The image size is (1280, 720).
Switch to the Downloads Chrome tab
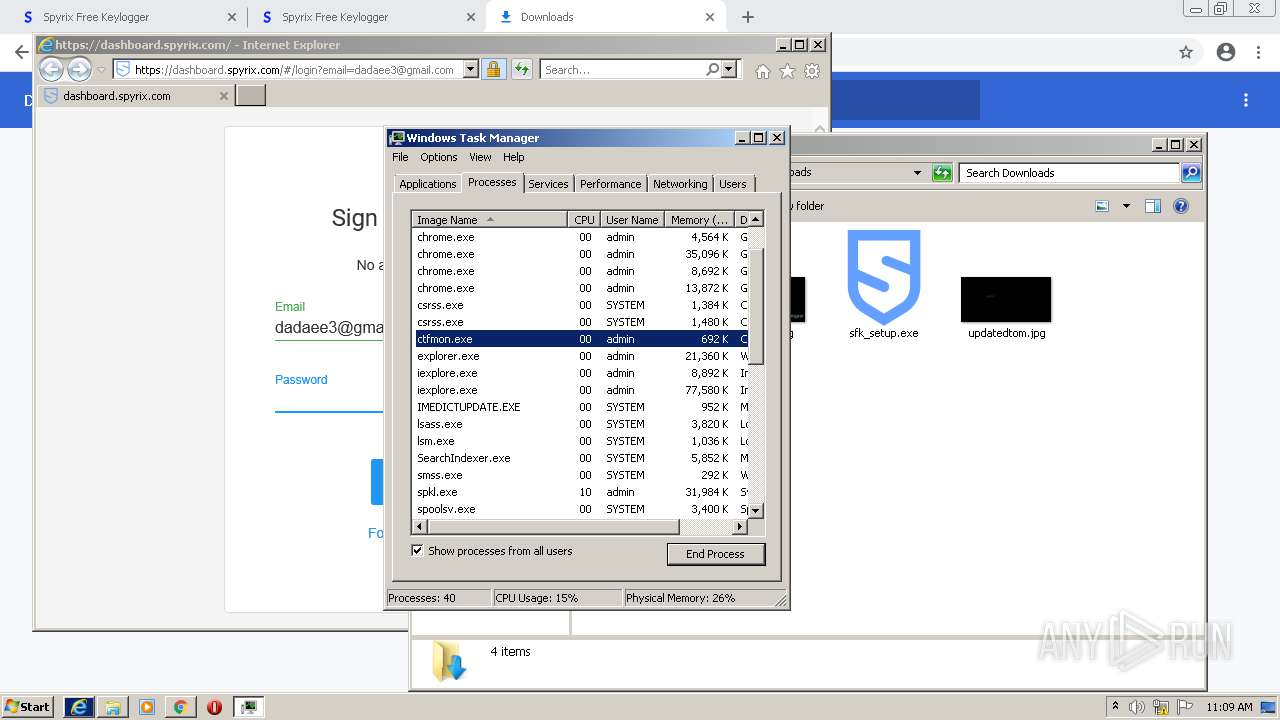click(607, 17)
